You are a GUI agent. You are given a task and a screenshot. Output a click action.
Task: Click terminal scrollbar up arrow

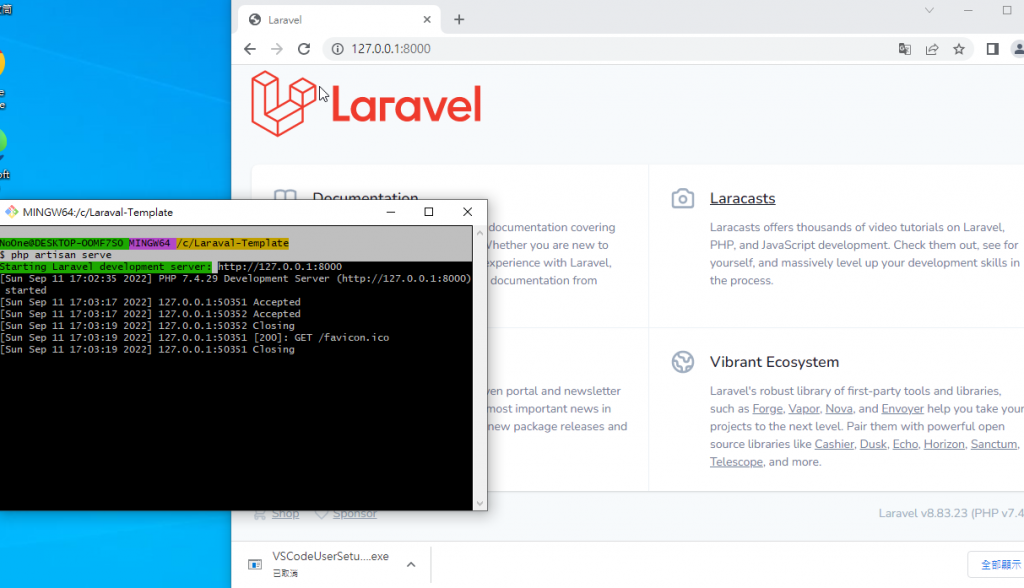tap(480, 233)
